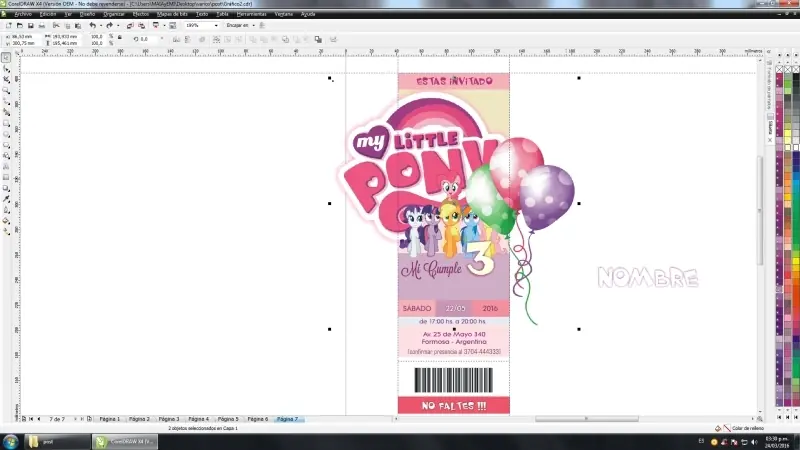Click the Import icon in toolbar

point(130,25)
